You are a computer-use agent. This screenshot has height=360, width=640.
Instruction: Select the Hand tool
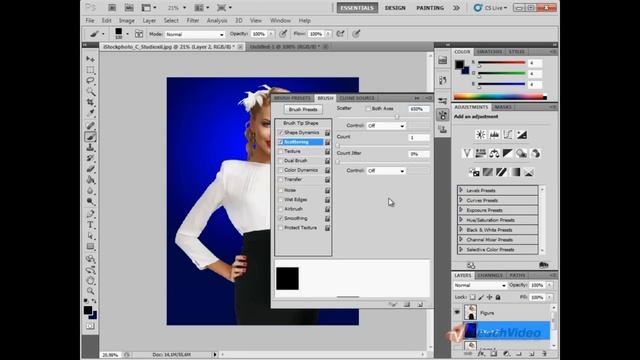90,281
